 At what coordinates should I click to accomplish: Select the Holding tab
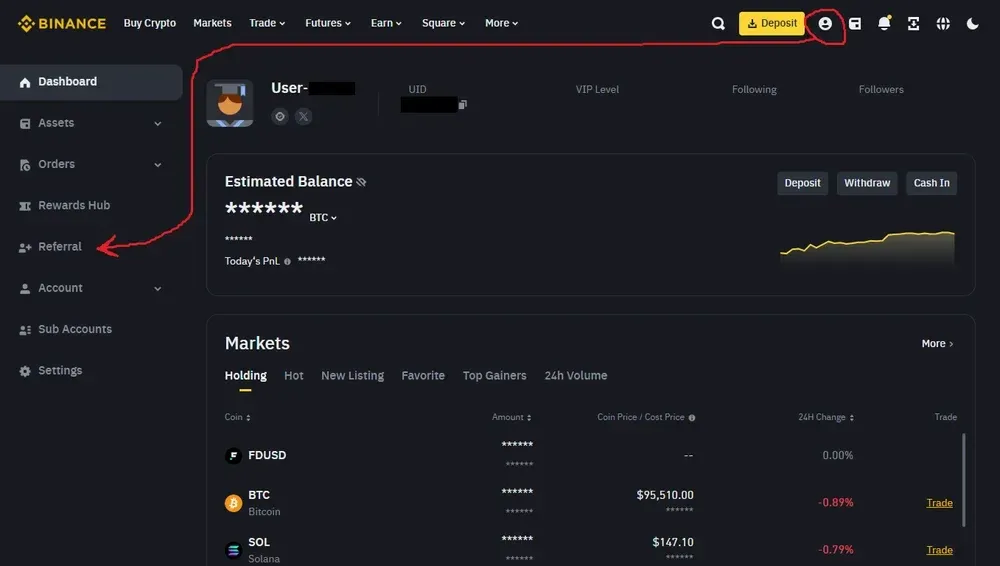[246, 376]
